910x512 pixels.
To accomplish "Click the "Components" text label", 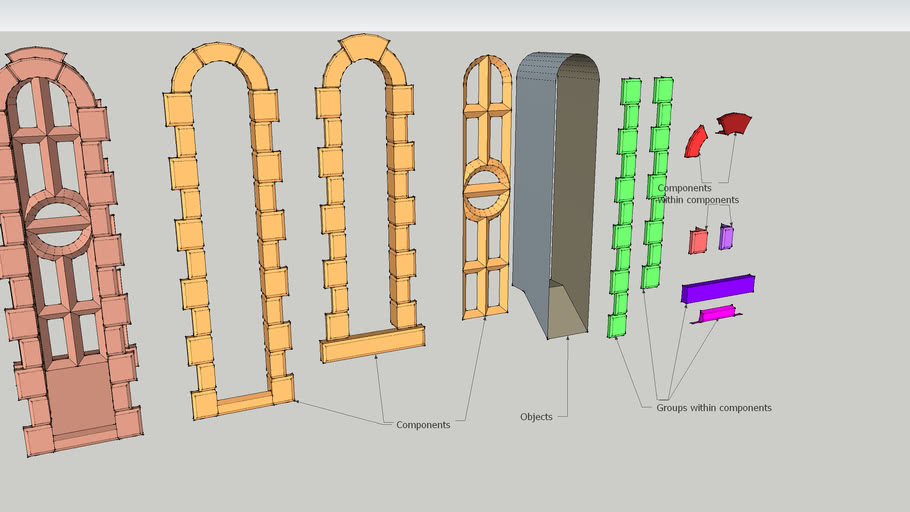I will click(423, 425).
